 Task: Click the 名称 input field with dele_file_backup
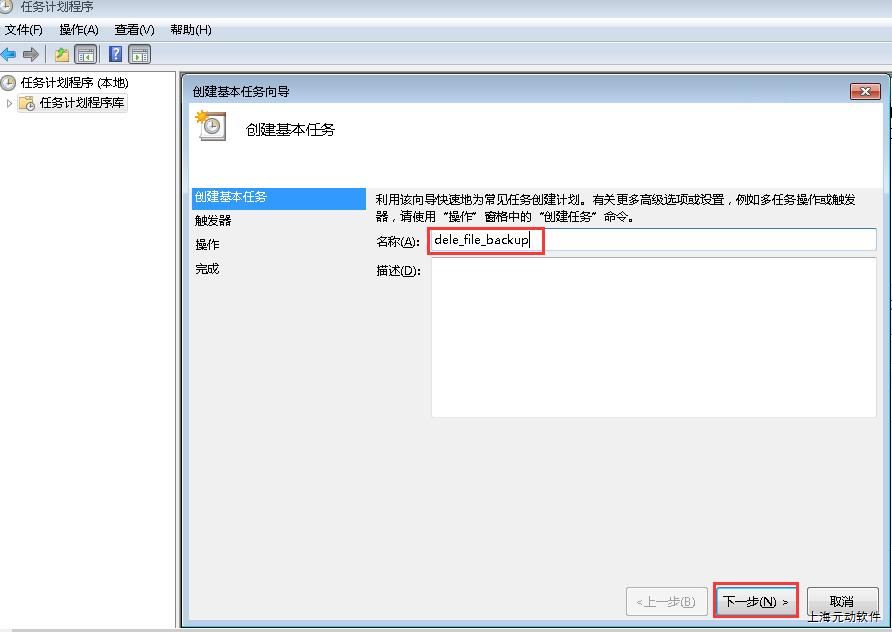click(x=653, y=239)
